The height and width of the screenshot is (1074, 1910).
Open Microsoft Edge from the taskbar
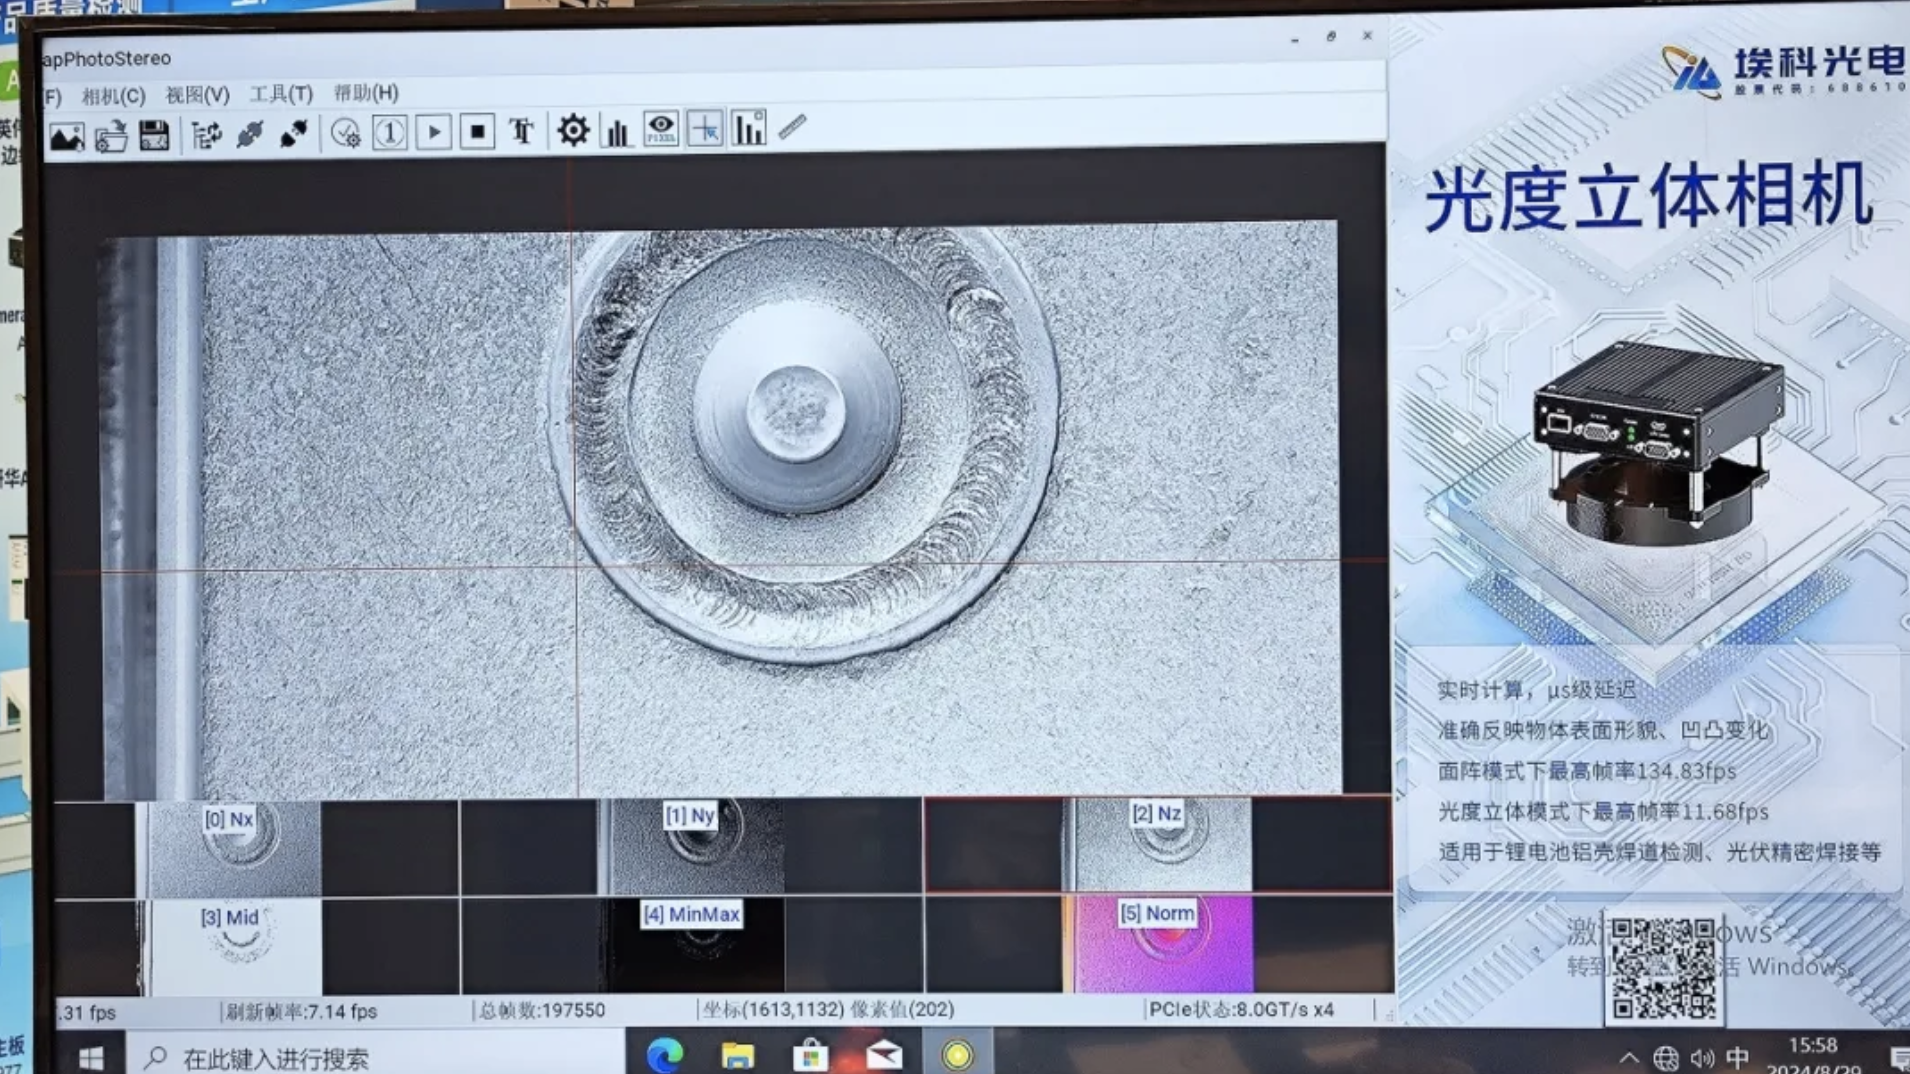pyautogui.click(x=664, y=1055)
